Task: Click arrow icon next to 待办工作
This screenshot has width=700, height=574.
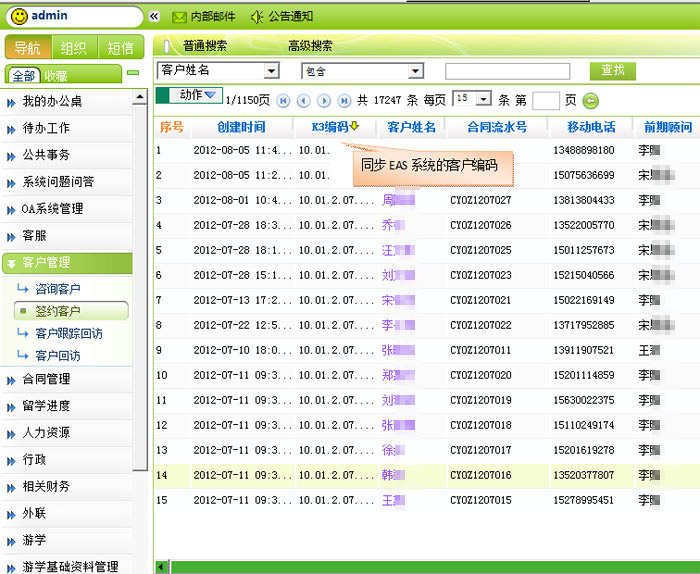Action: [11, 129]
